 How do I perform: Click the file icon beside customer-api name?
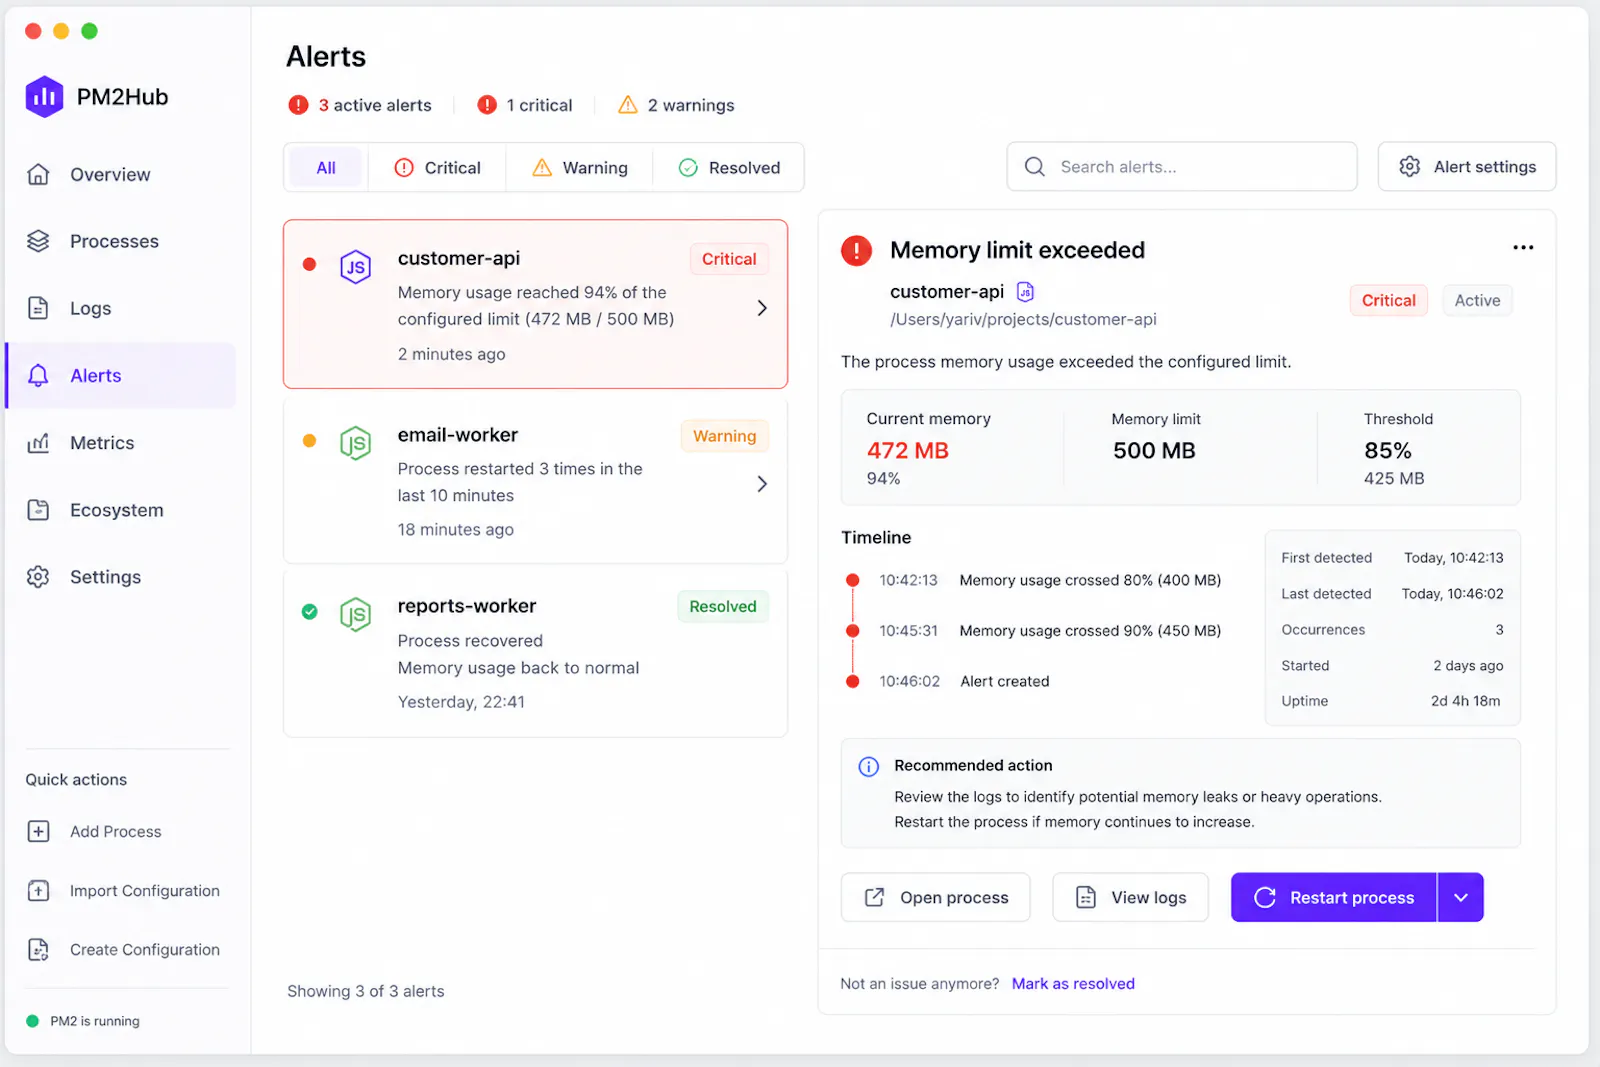(1025, 291)
